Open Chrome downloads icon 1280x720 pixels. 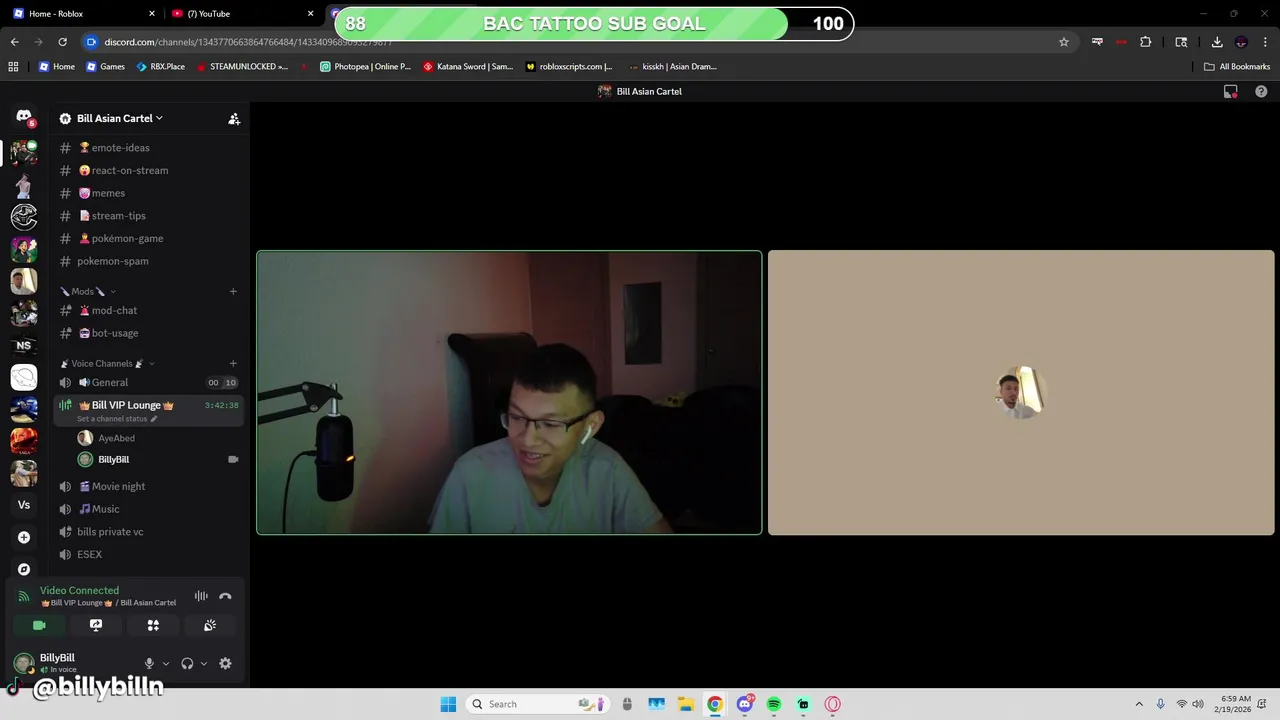tap(1217, 42)
